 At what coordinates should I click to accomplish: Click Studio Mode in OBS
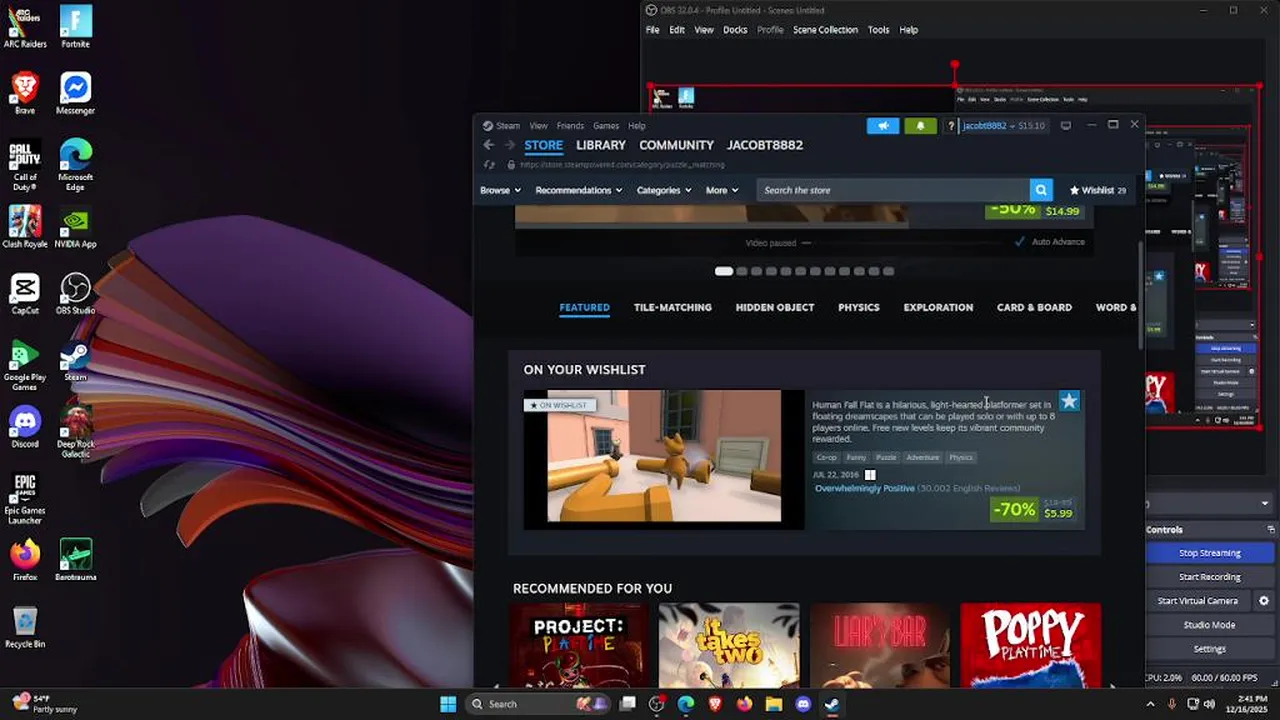1210,625
